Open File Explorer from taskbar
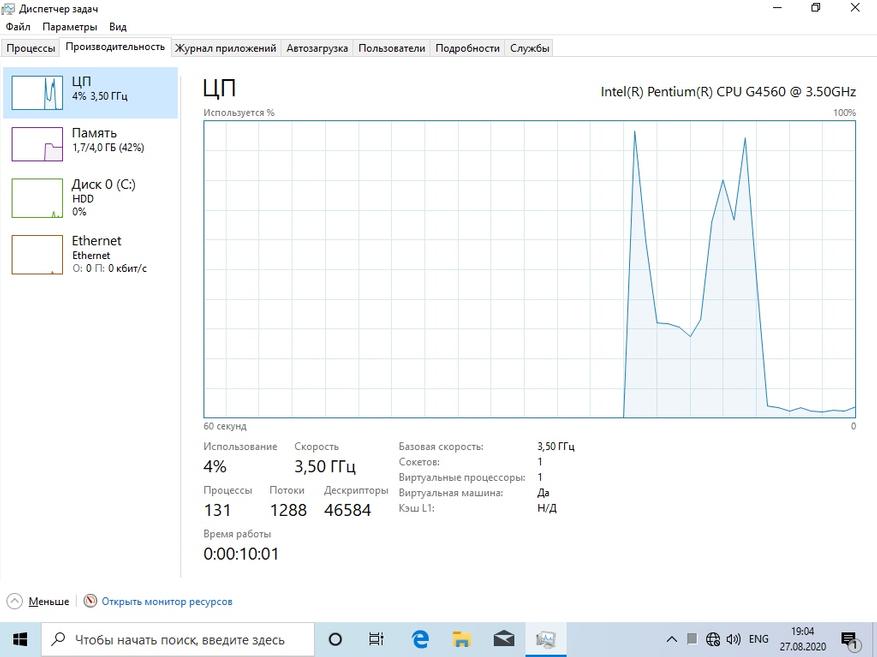The image size is (877, 657). tap(462, 639)
